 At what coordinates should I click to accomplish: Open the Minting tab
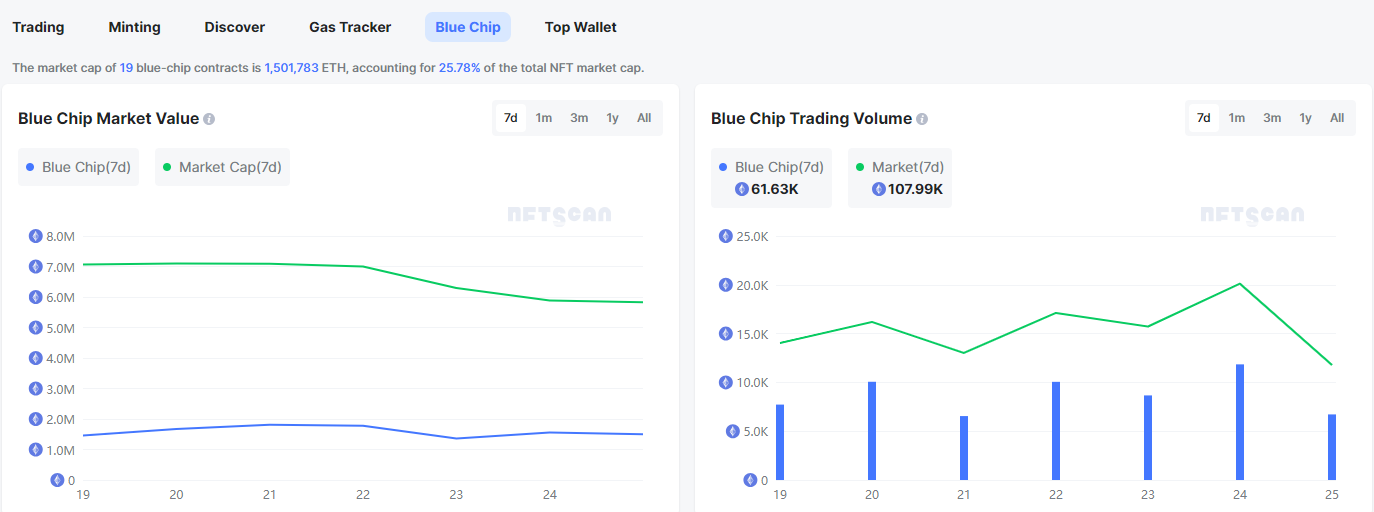(x=134, y=27)
